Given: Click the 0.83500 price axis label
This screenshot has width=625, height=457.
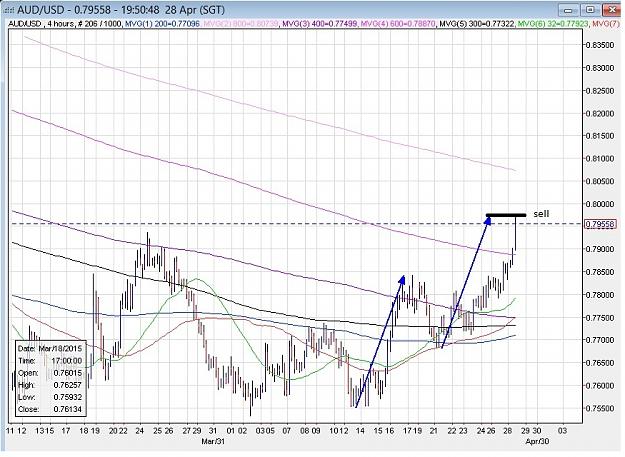Looking at the screenshot, I should tap(600, 45).
